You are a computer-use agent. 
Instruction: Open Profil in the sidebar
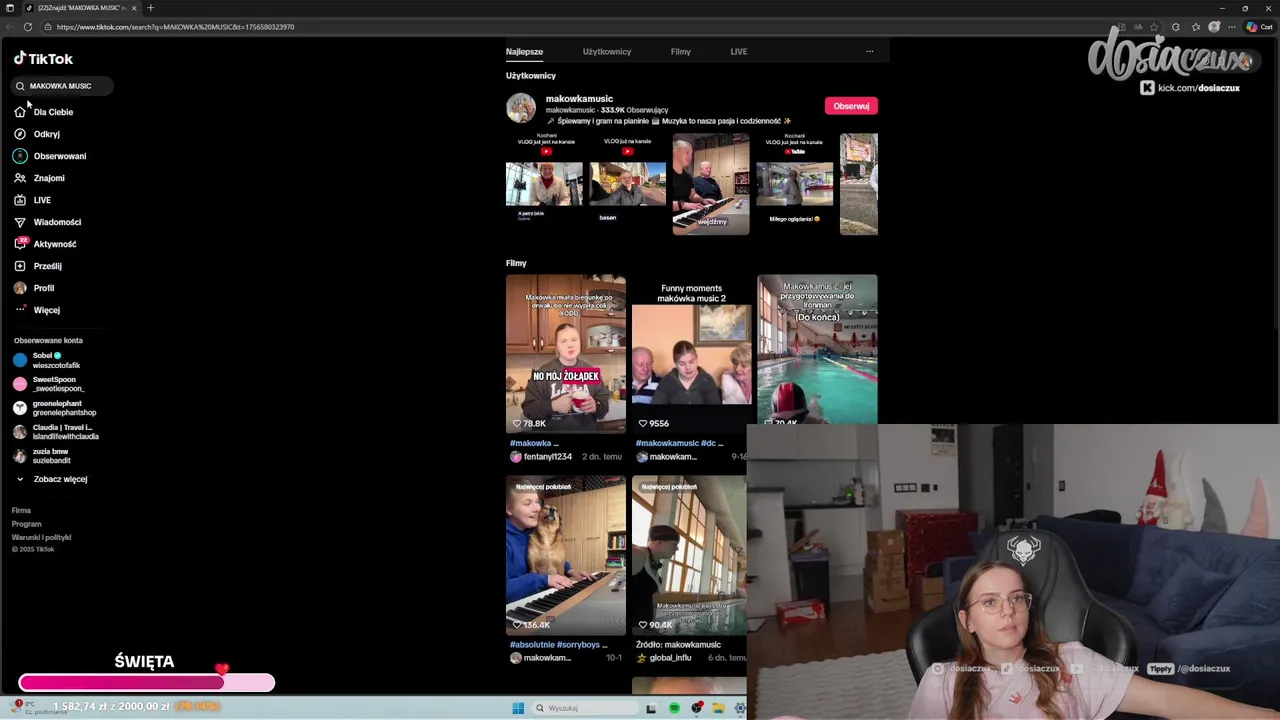[x=35, y=288]
